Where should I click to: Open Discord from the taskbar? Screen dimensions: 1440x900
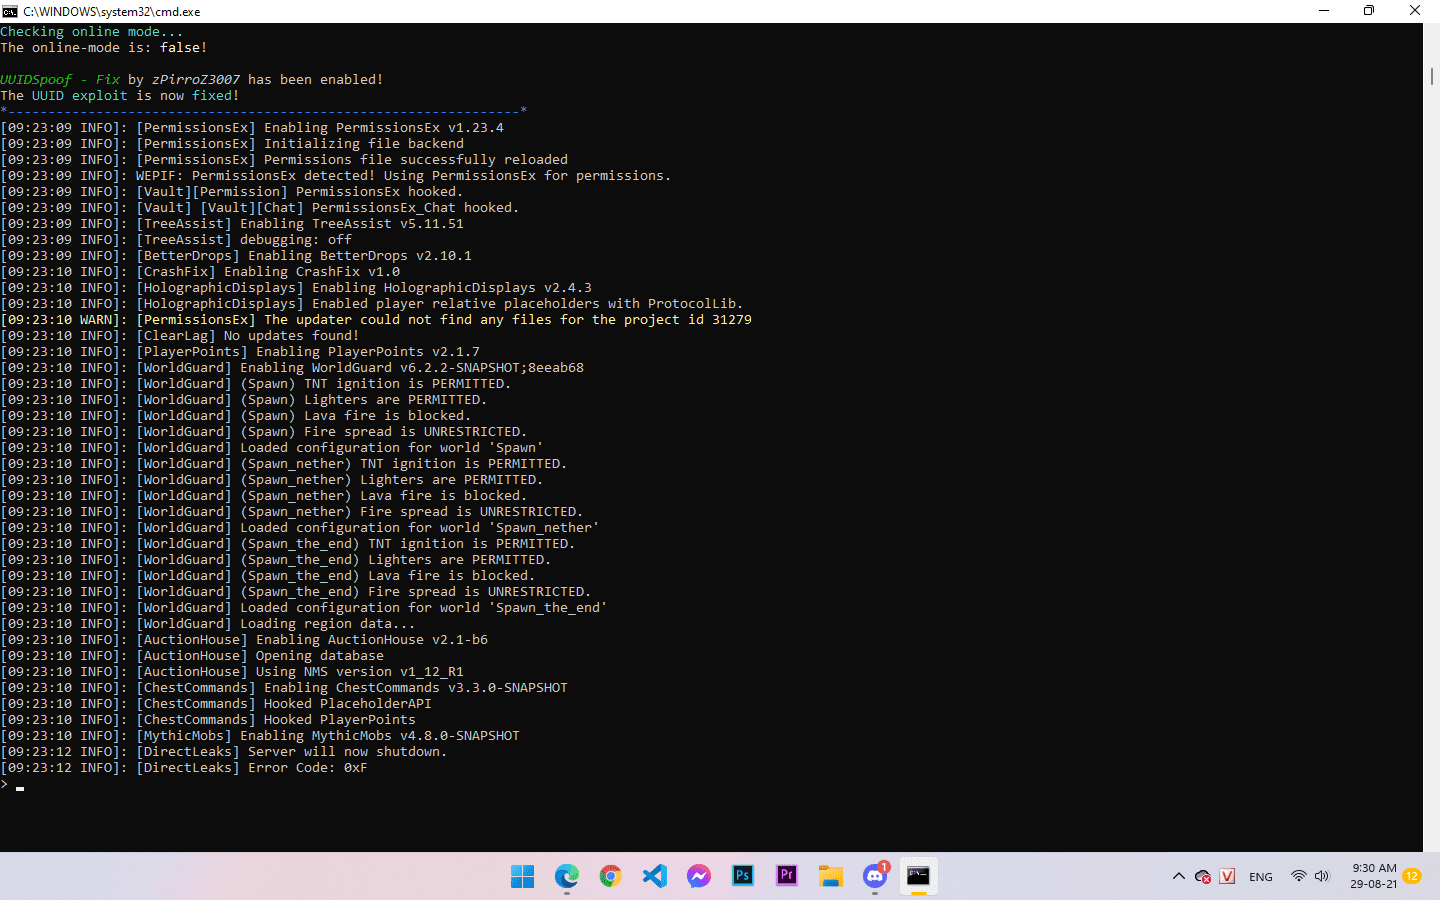point(875,876)
